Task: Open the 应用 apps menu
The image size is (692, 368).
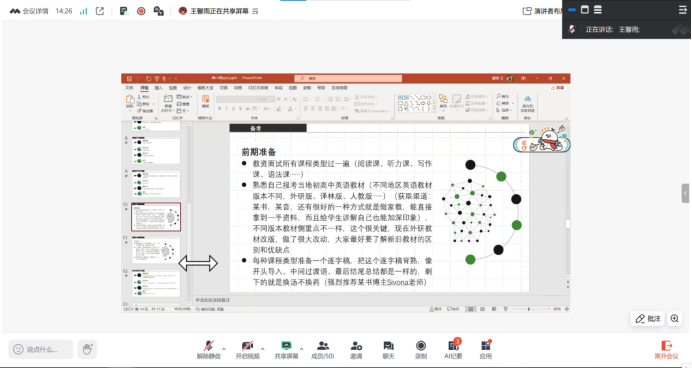Action: tap(485, 349)
